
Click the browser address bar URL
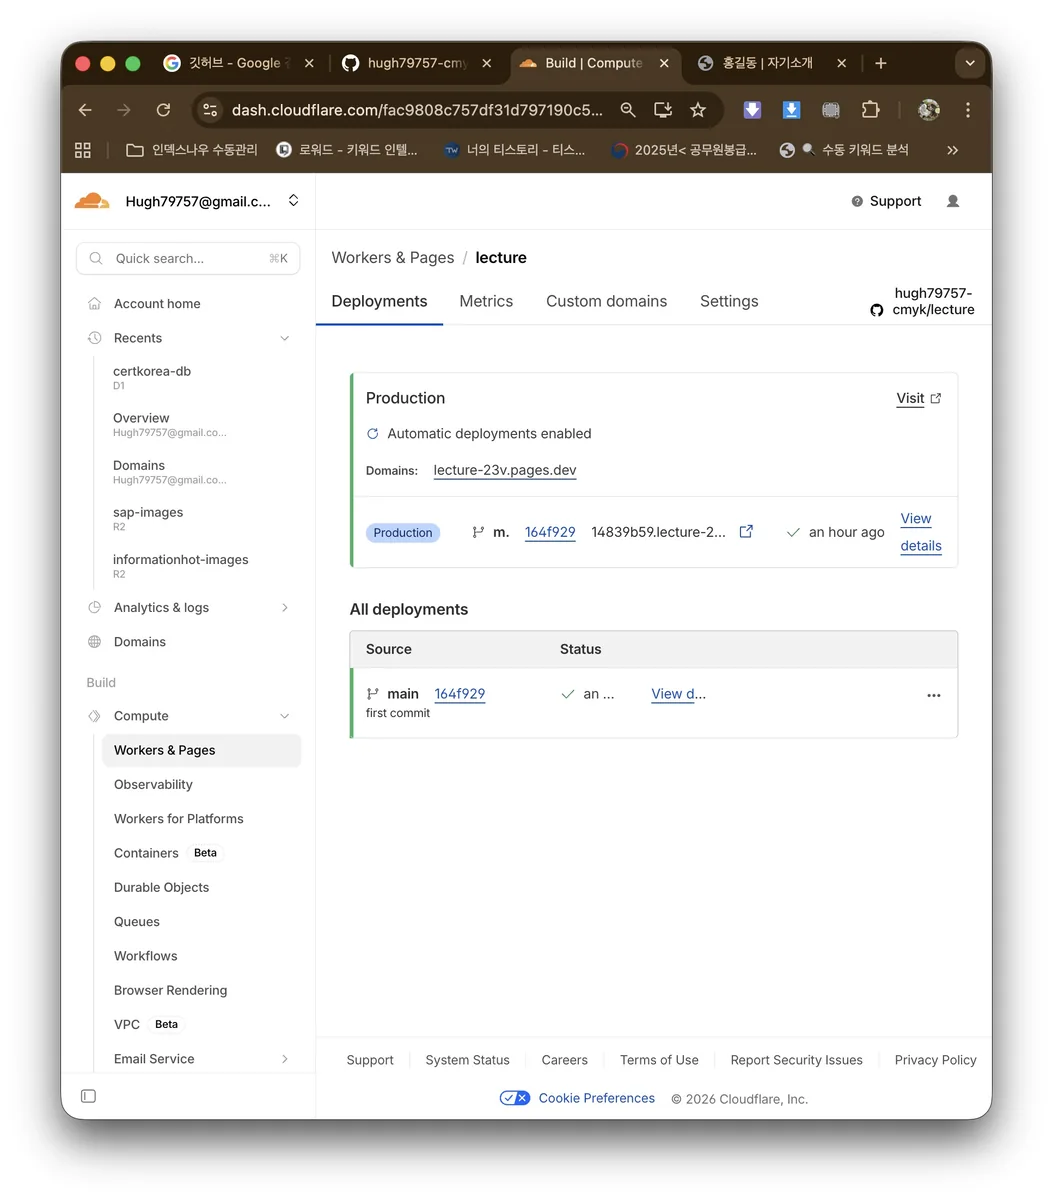click(417, 110)
